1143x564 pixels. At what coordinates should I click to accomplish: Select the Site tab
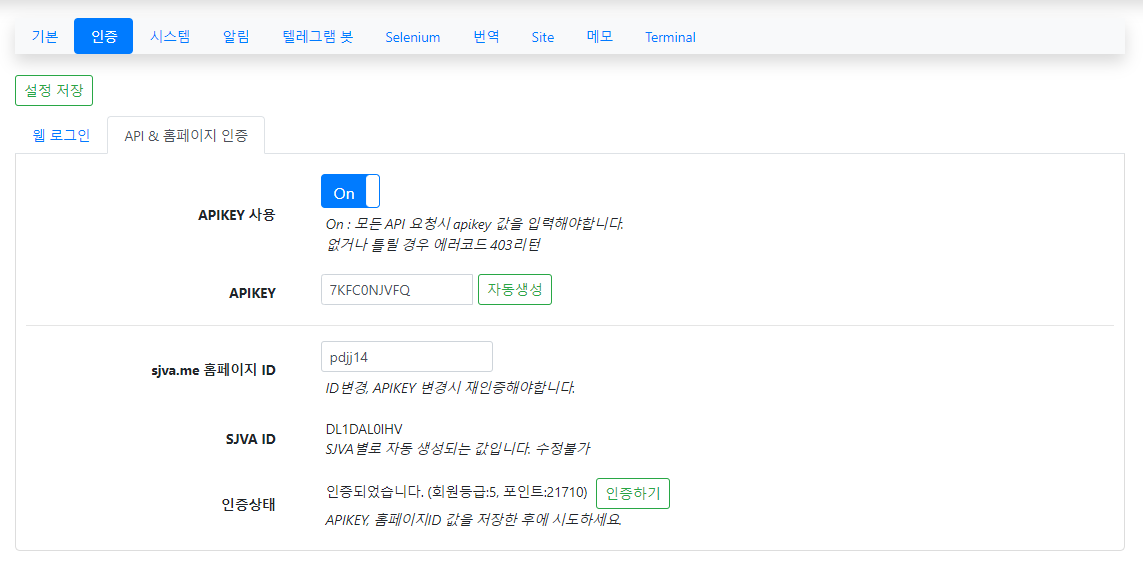coord(542,37)
